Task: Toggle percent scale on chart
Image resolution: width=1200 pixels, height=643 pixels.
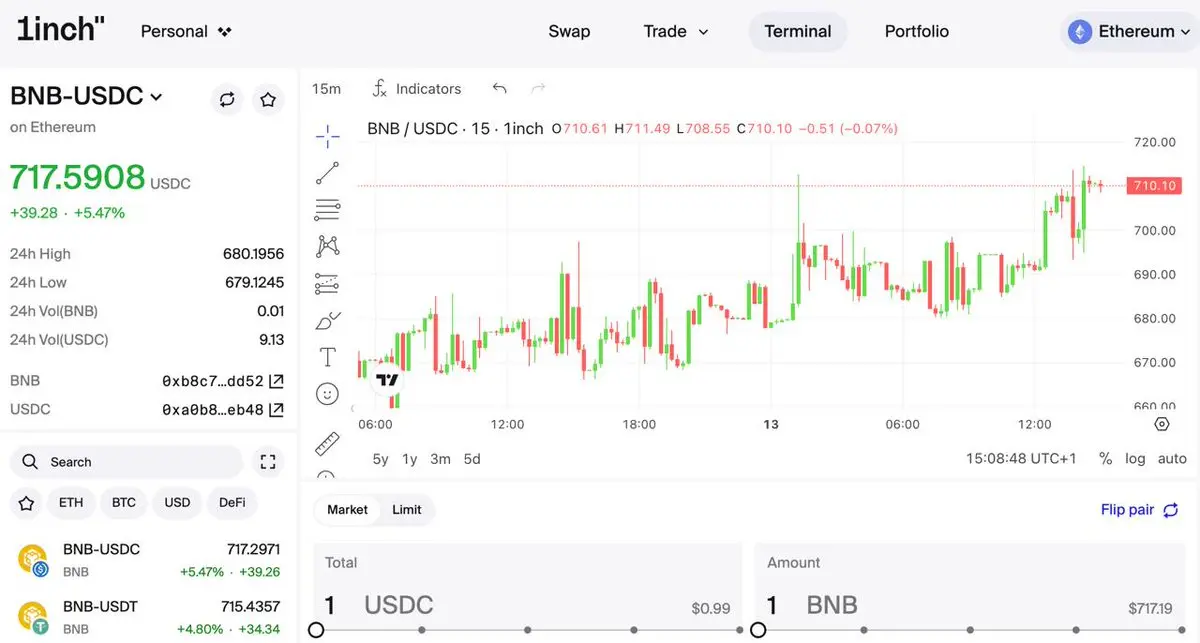Action: click(1105, 459)
